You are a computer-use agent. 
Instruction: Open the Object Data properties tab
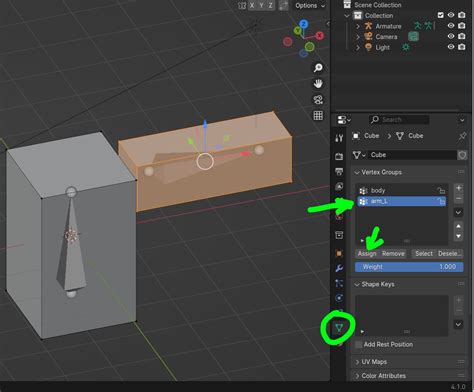point(339,328)
